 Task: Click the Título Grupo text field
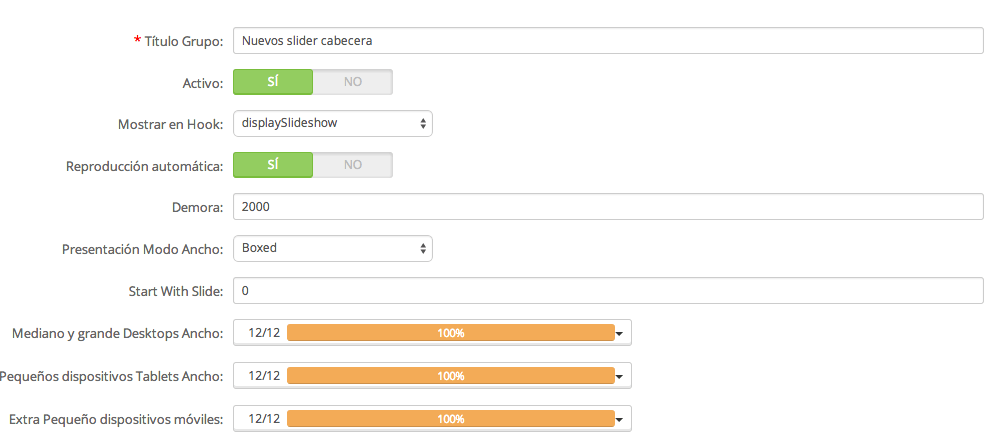[x=608, y=41]
